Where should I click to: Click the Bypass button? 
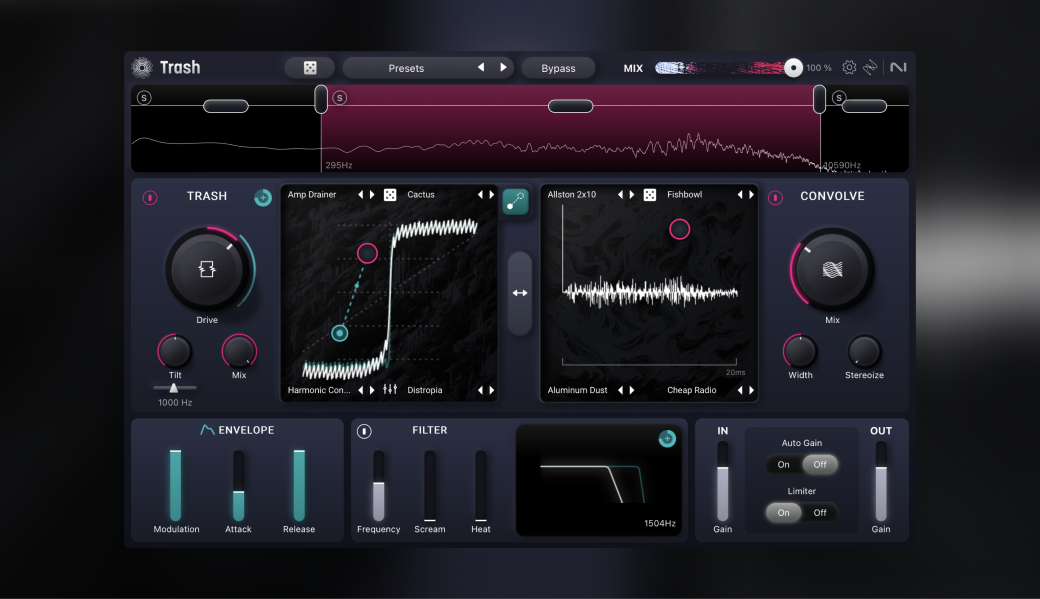(x=558, y=68)
